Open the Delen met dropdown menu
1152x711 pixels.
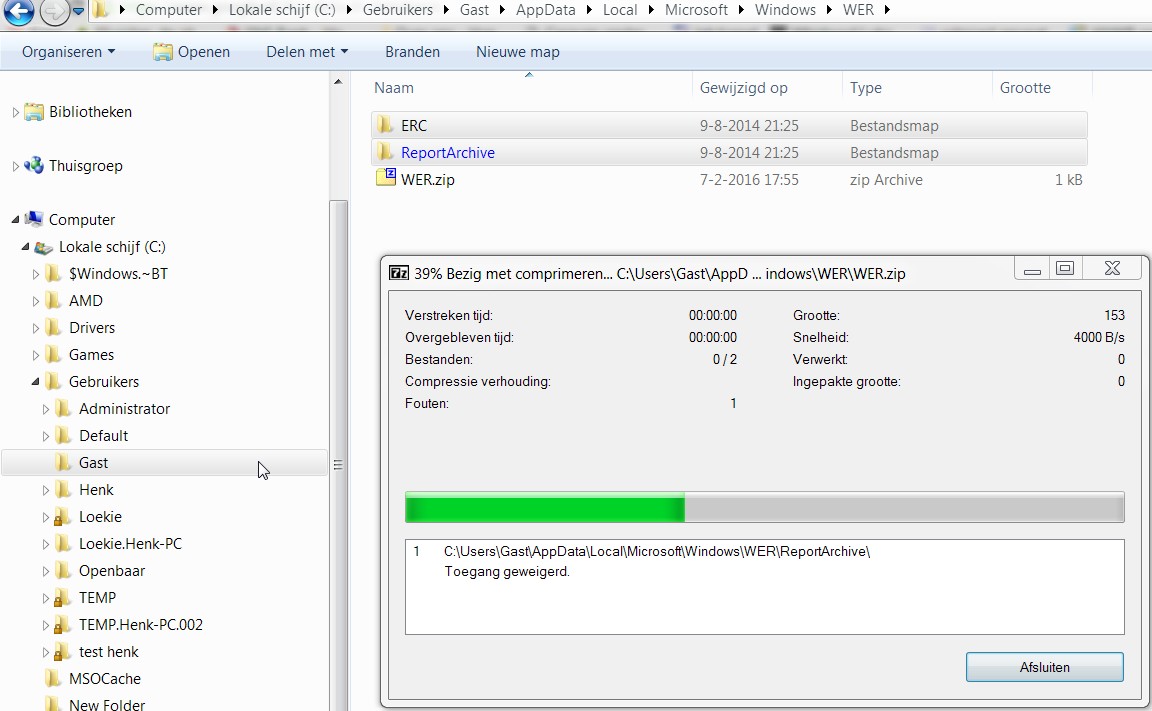tap(307, 52)
